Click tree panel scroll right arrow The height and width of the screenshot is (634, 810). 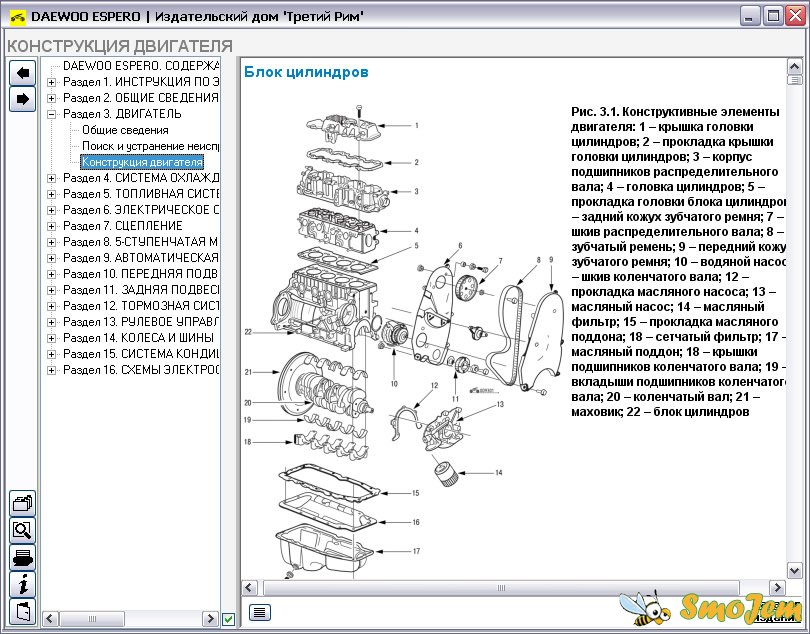coord(210,618)
